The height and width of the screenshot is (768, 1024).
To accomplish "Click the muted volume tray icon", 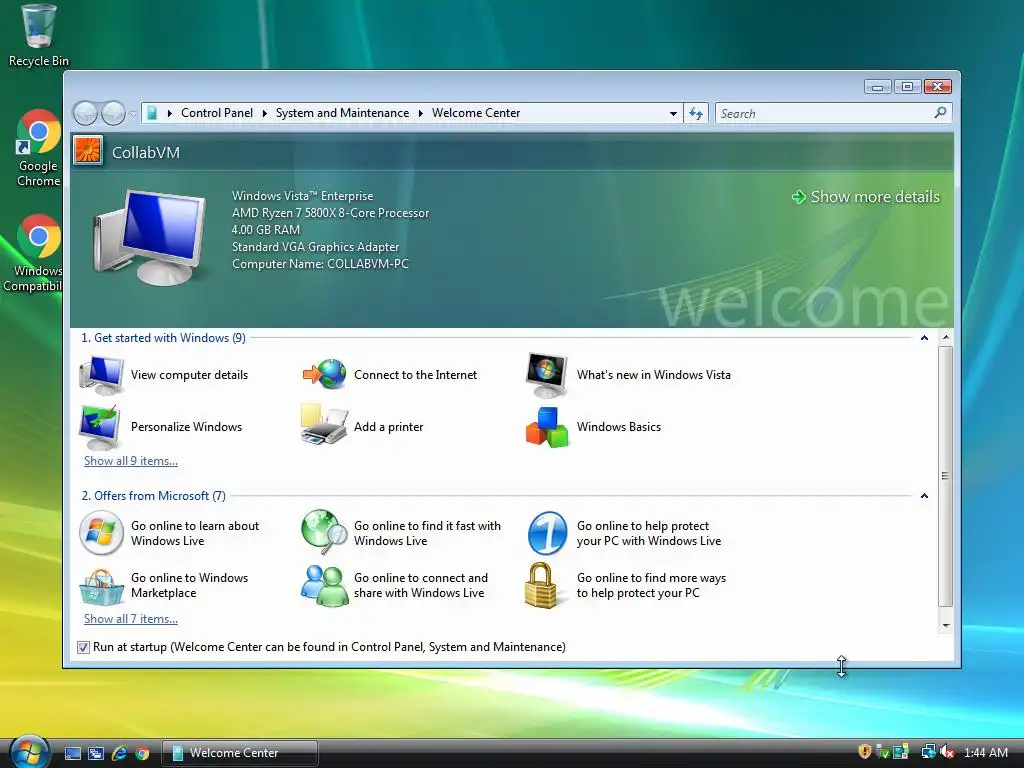I will pos(947,752).
